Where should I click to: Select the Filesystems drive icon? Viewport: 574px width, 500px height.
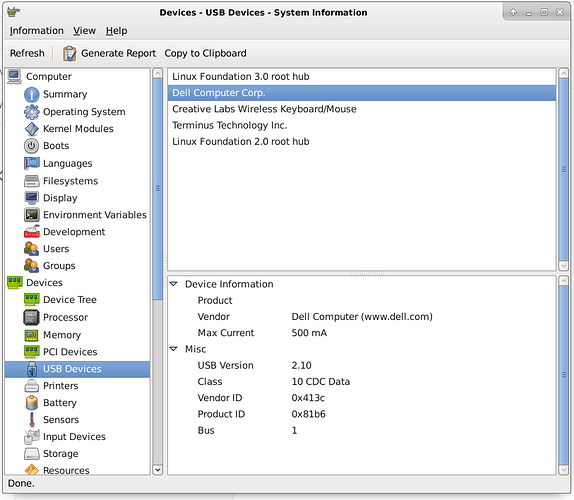tap(31, 181)
